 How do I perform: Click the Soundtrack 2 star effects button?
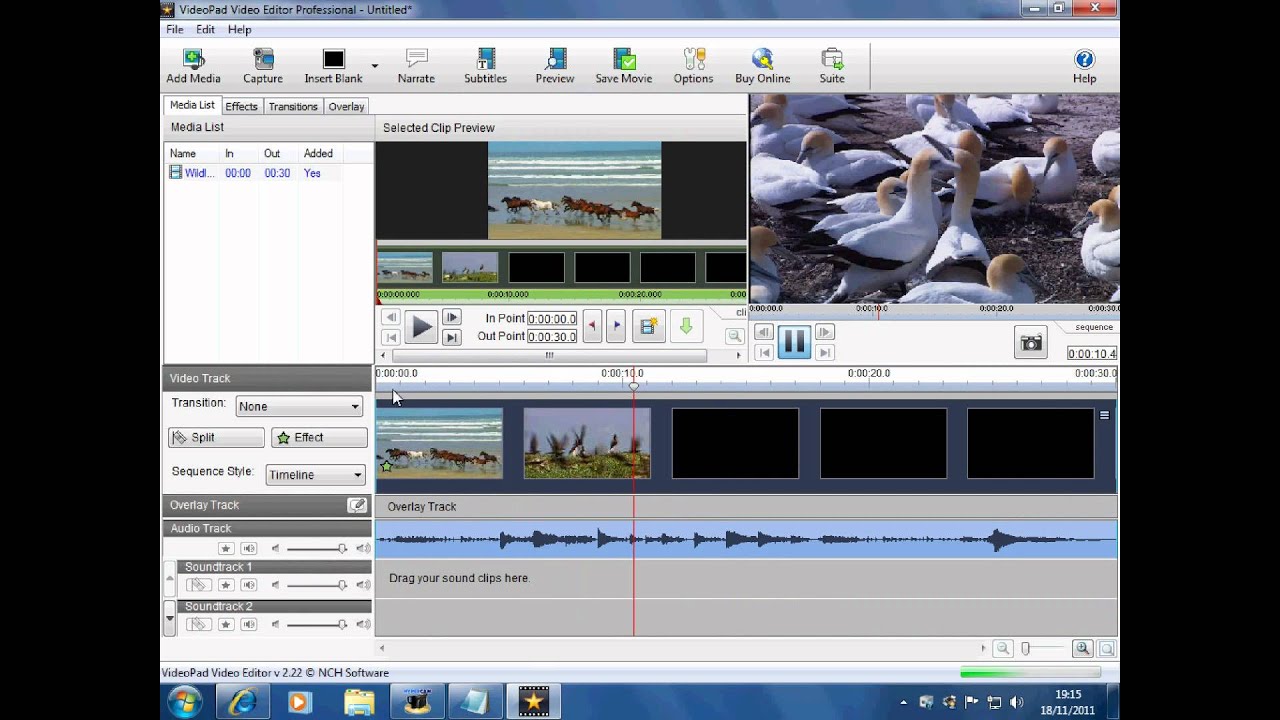pos(226,624)
